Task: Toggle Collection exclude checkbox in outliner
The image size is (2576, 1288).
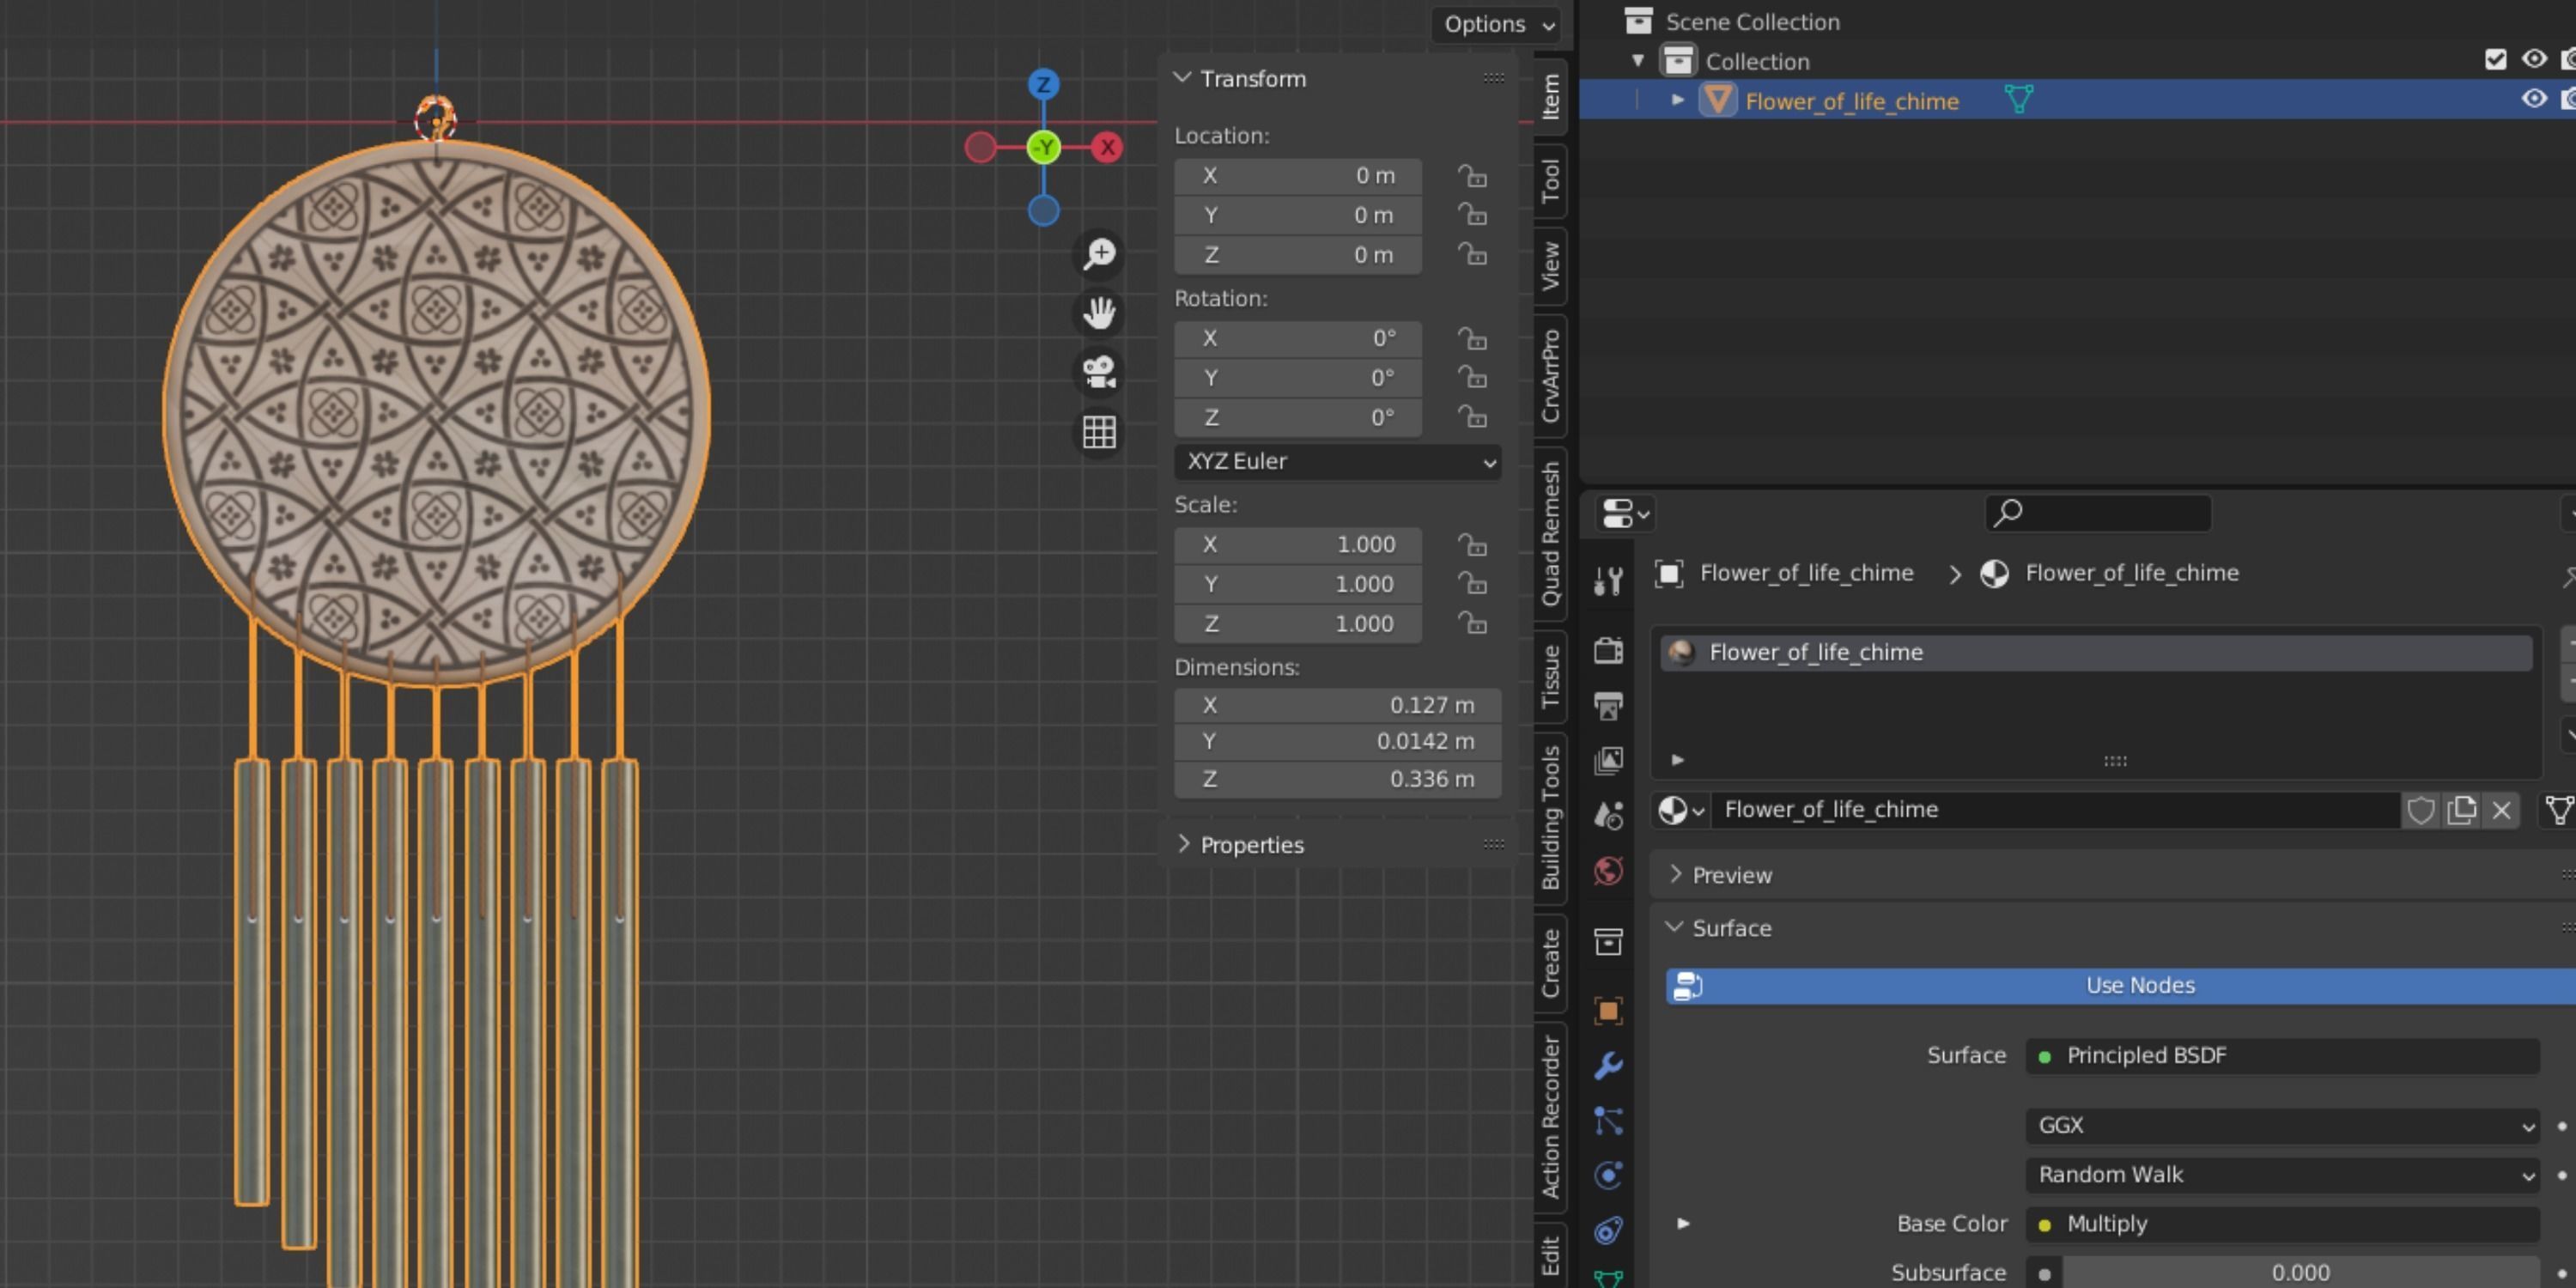Action: (x=2495, y=60)
